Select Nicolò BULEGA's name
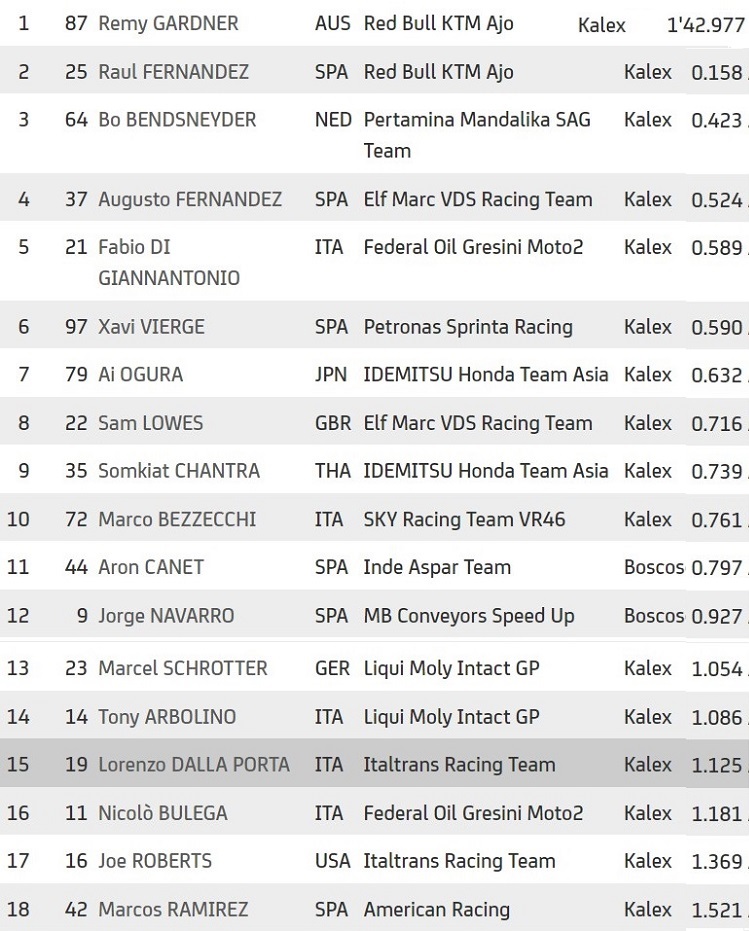 click(163, 813)
